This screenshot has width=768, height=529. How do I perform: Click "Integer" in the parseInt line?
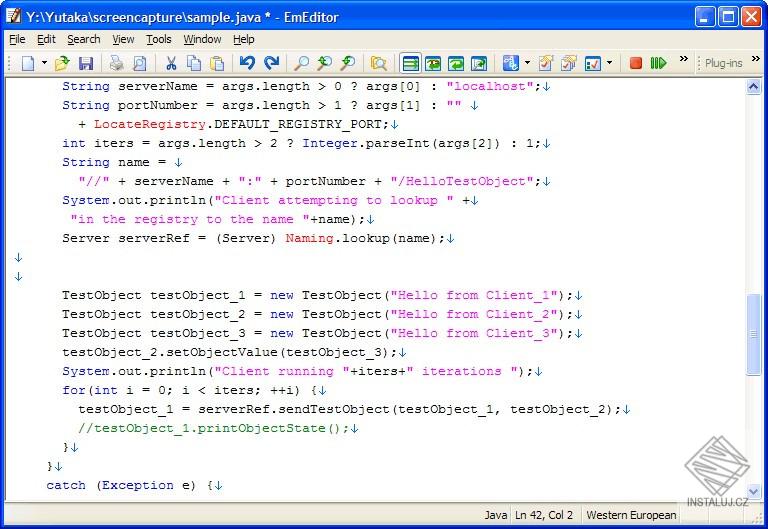330,144
